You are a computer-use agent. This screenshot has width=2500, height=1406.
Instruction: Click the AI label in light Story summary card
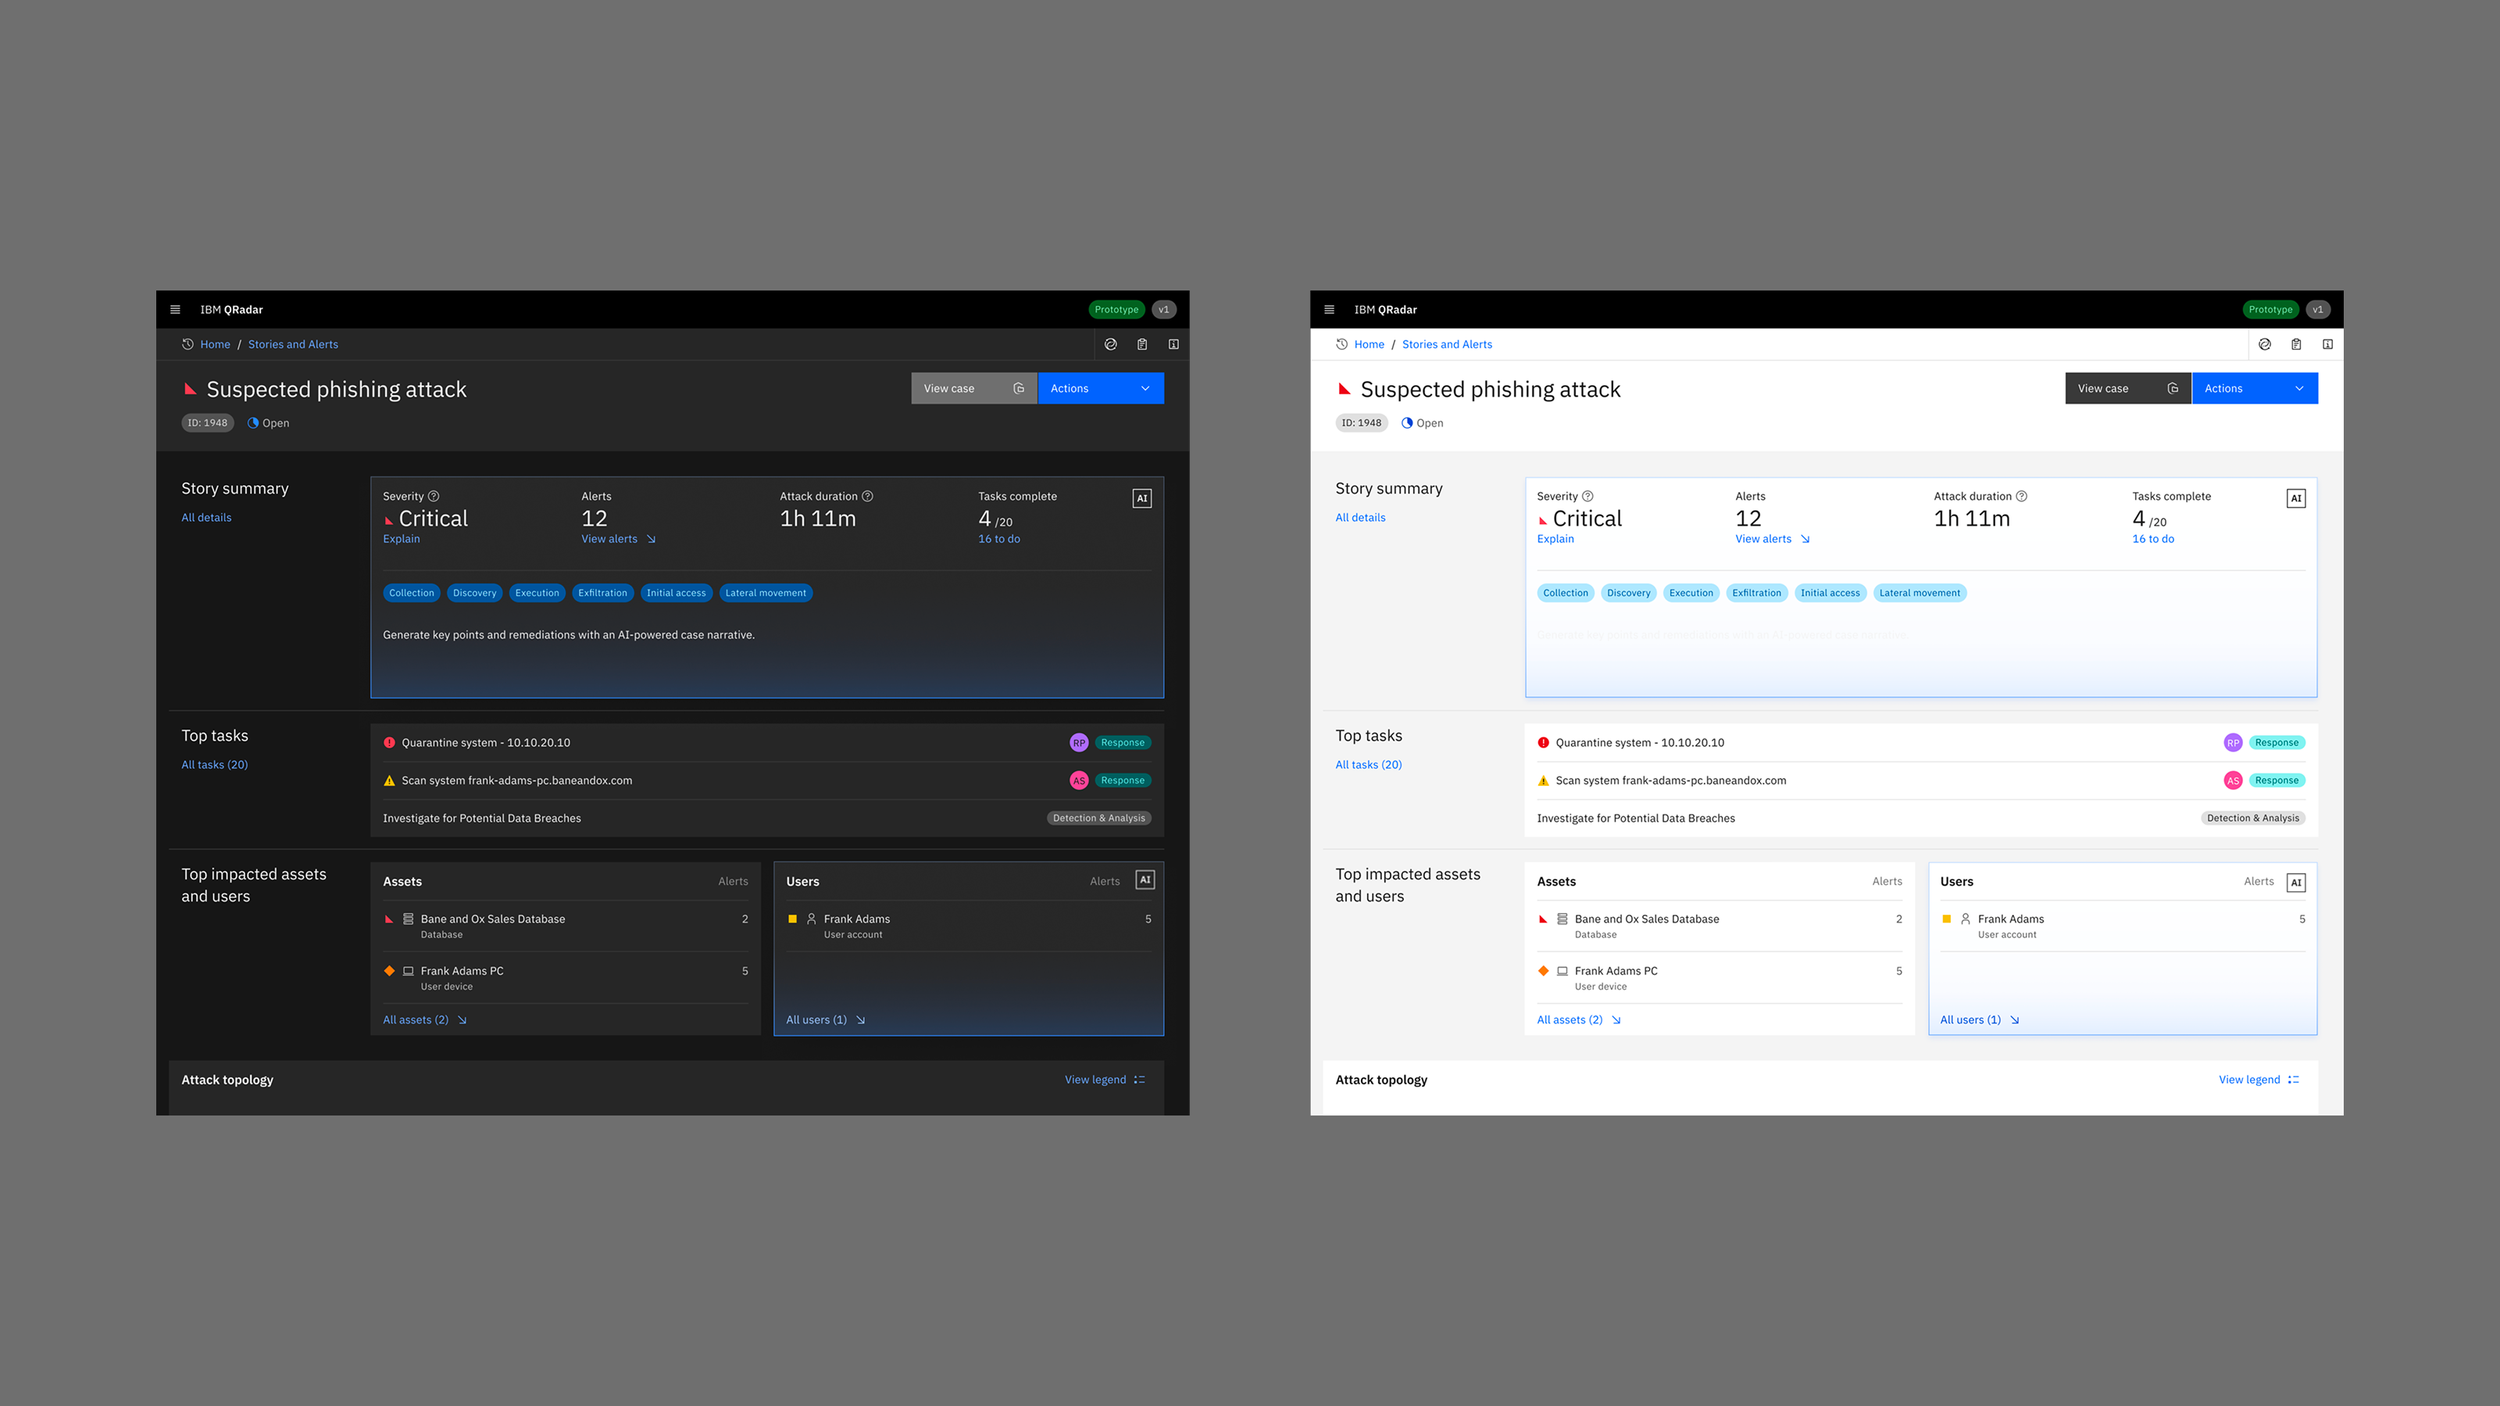2296,498
